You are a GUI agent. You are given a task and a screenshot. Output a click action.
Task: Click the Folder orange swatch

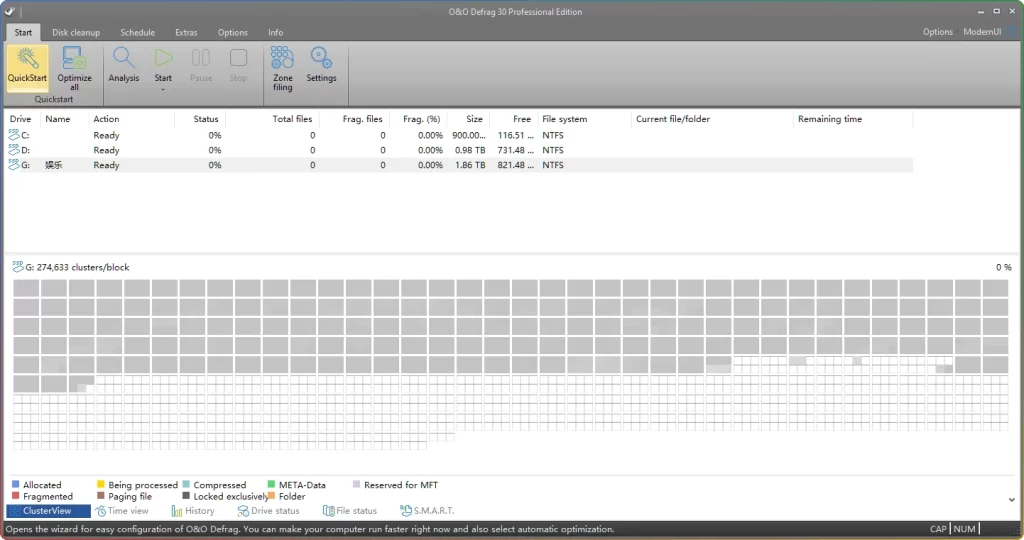271,496
